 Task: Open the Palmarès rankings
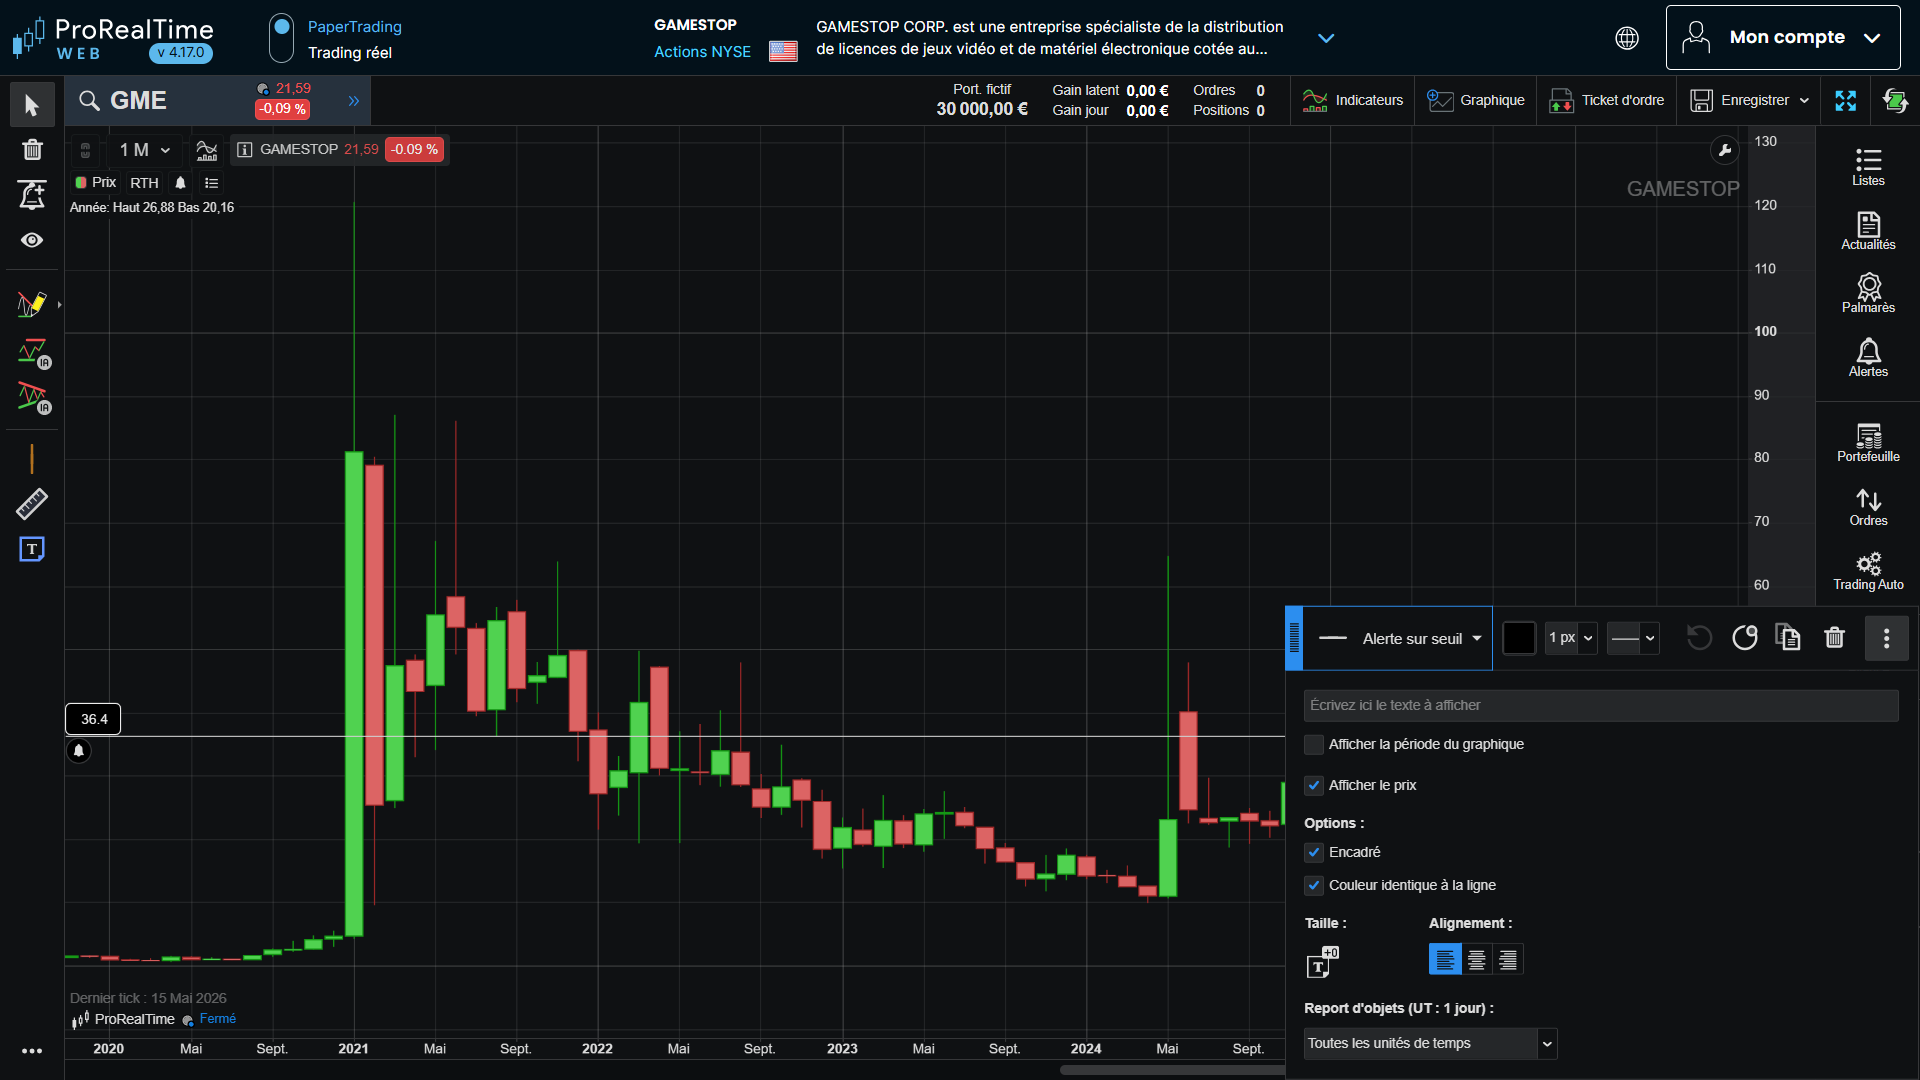point(1868,293)
